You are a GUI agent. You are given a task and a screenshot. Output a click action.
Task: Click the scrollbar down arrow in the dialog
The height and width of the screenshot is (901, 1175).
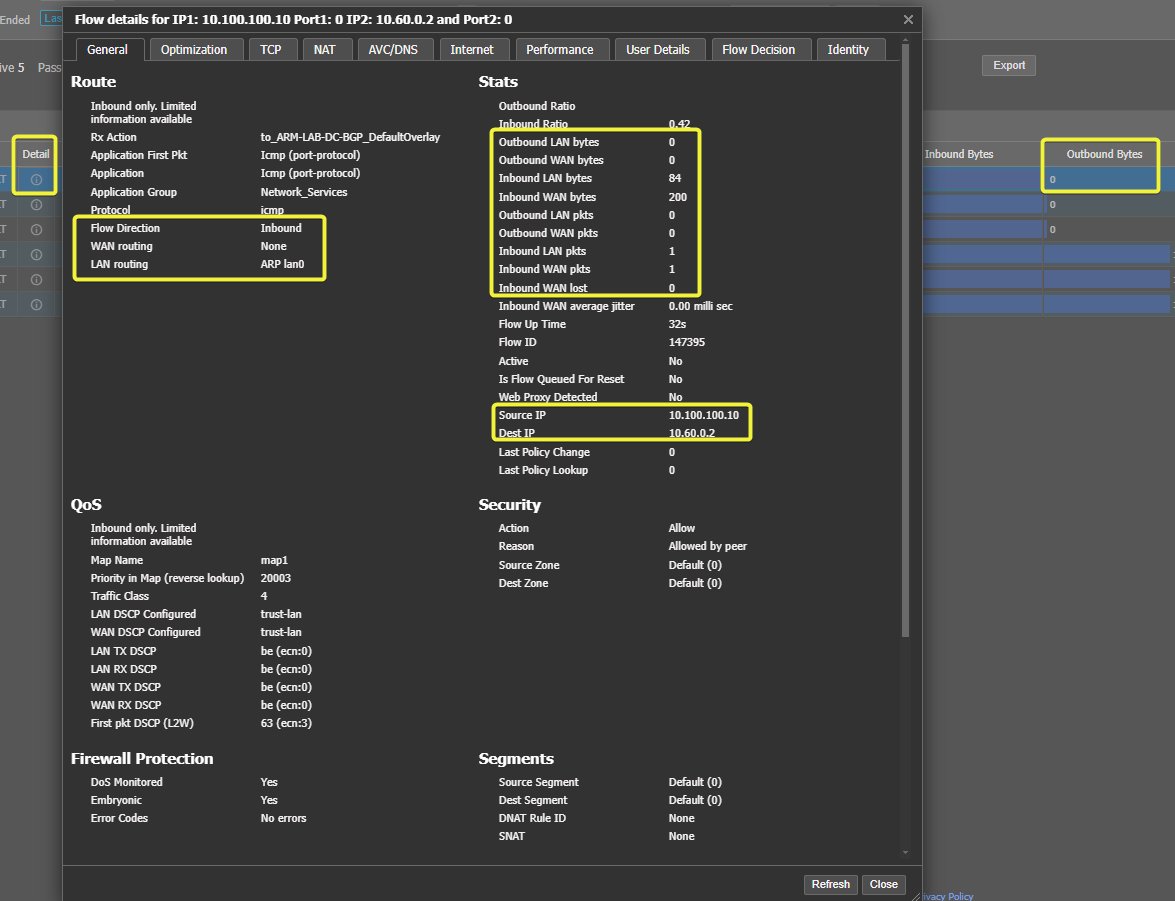[x=905, y=852]
